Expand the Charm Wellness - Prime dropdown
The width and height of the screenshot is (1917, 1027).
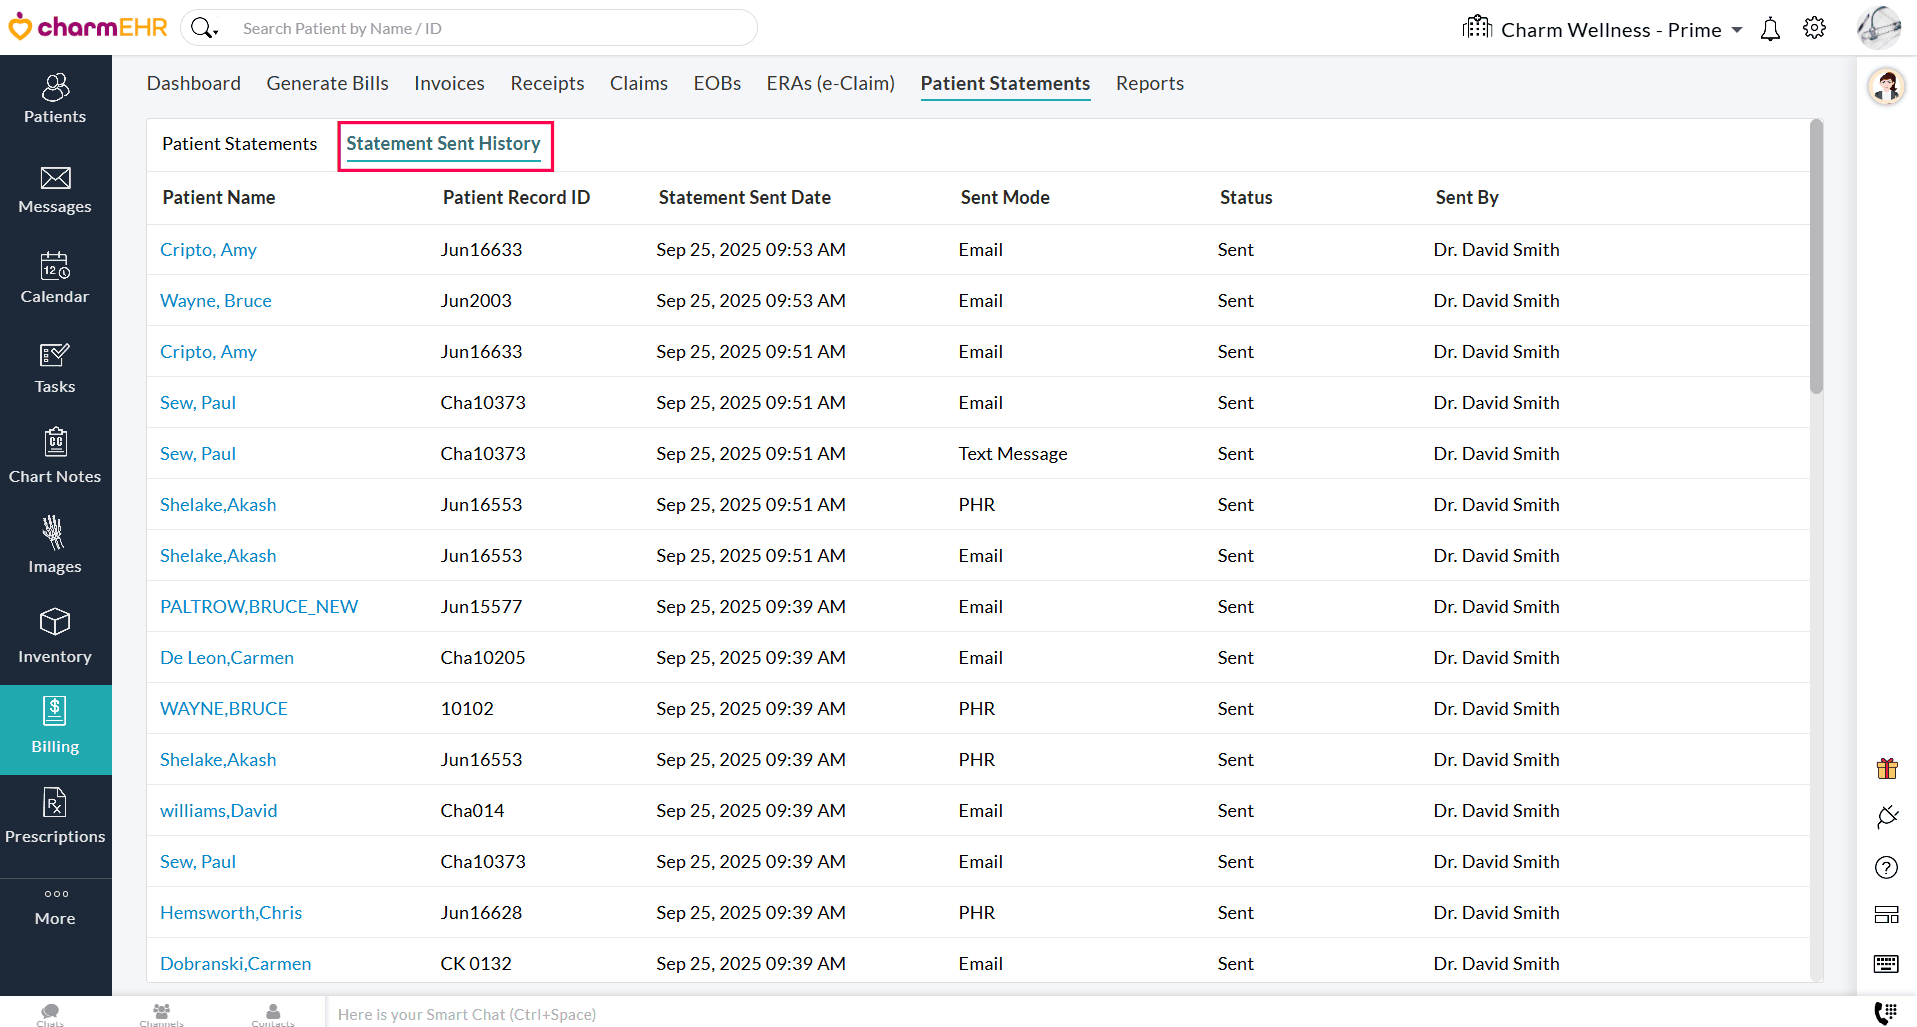[1737, 30]
